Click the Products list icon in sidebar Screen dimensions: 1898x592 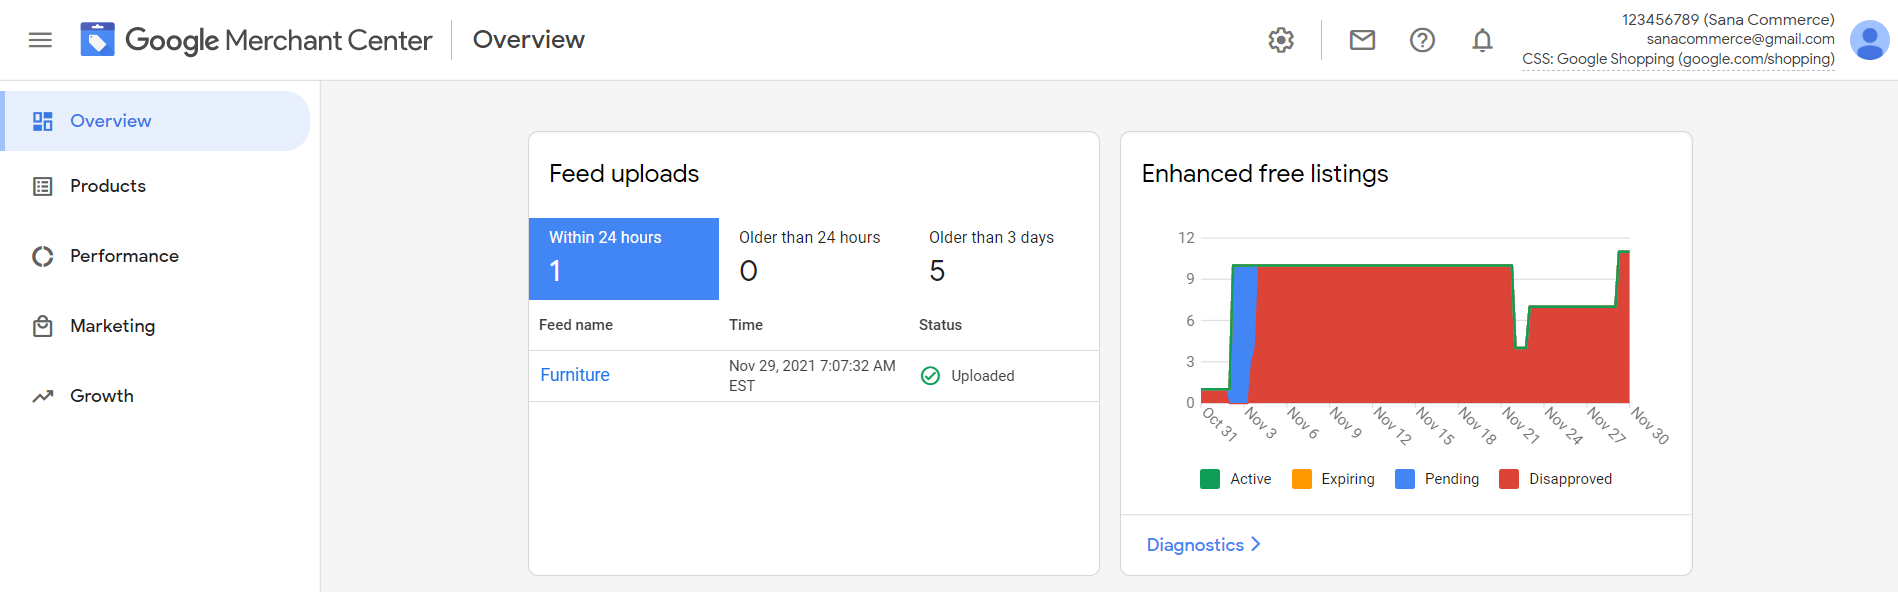pyautogui.click(x=42, y=186)
